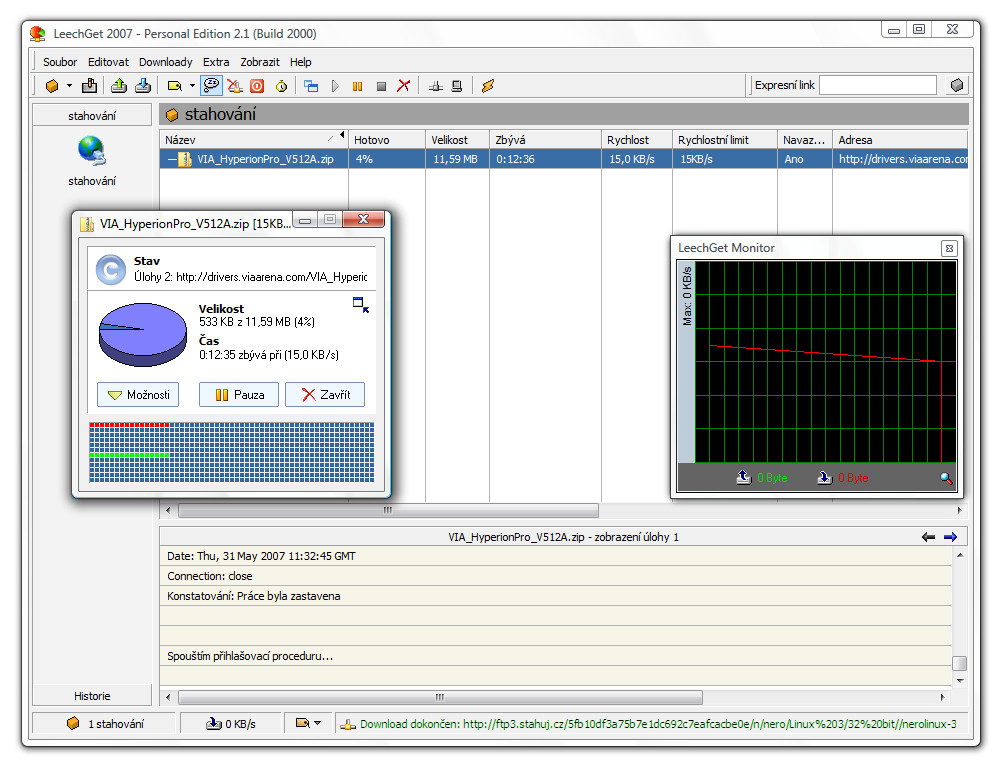Go to next task with blue right arrow

[x=950, y=537]
